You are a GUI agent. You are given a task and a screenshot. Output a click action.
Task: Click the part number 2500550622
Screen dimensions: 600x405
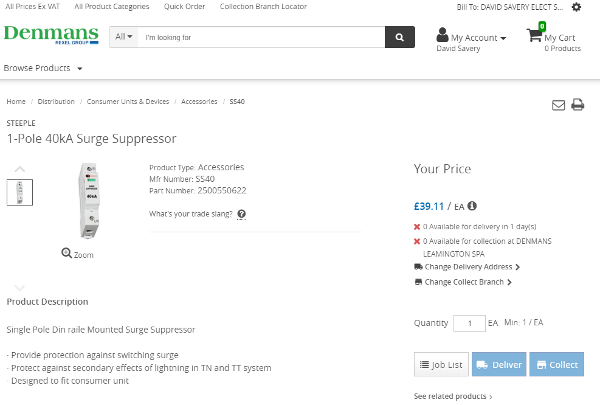[222, 191]
